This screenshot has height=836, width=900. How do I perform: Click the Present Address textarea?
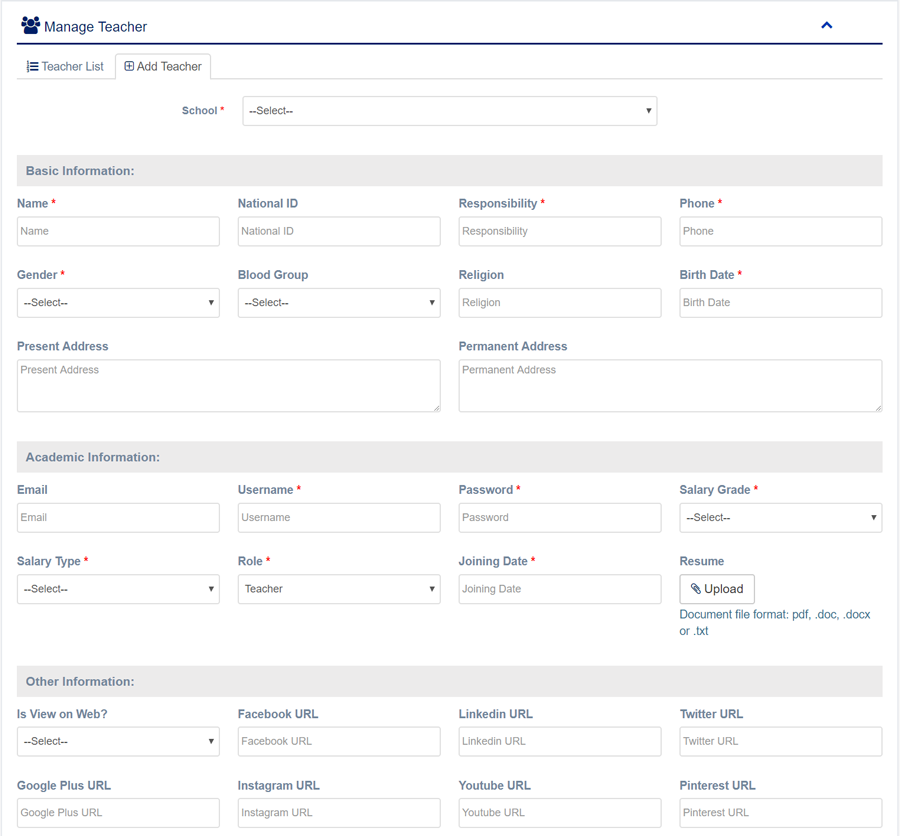point(228,386)
